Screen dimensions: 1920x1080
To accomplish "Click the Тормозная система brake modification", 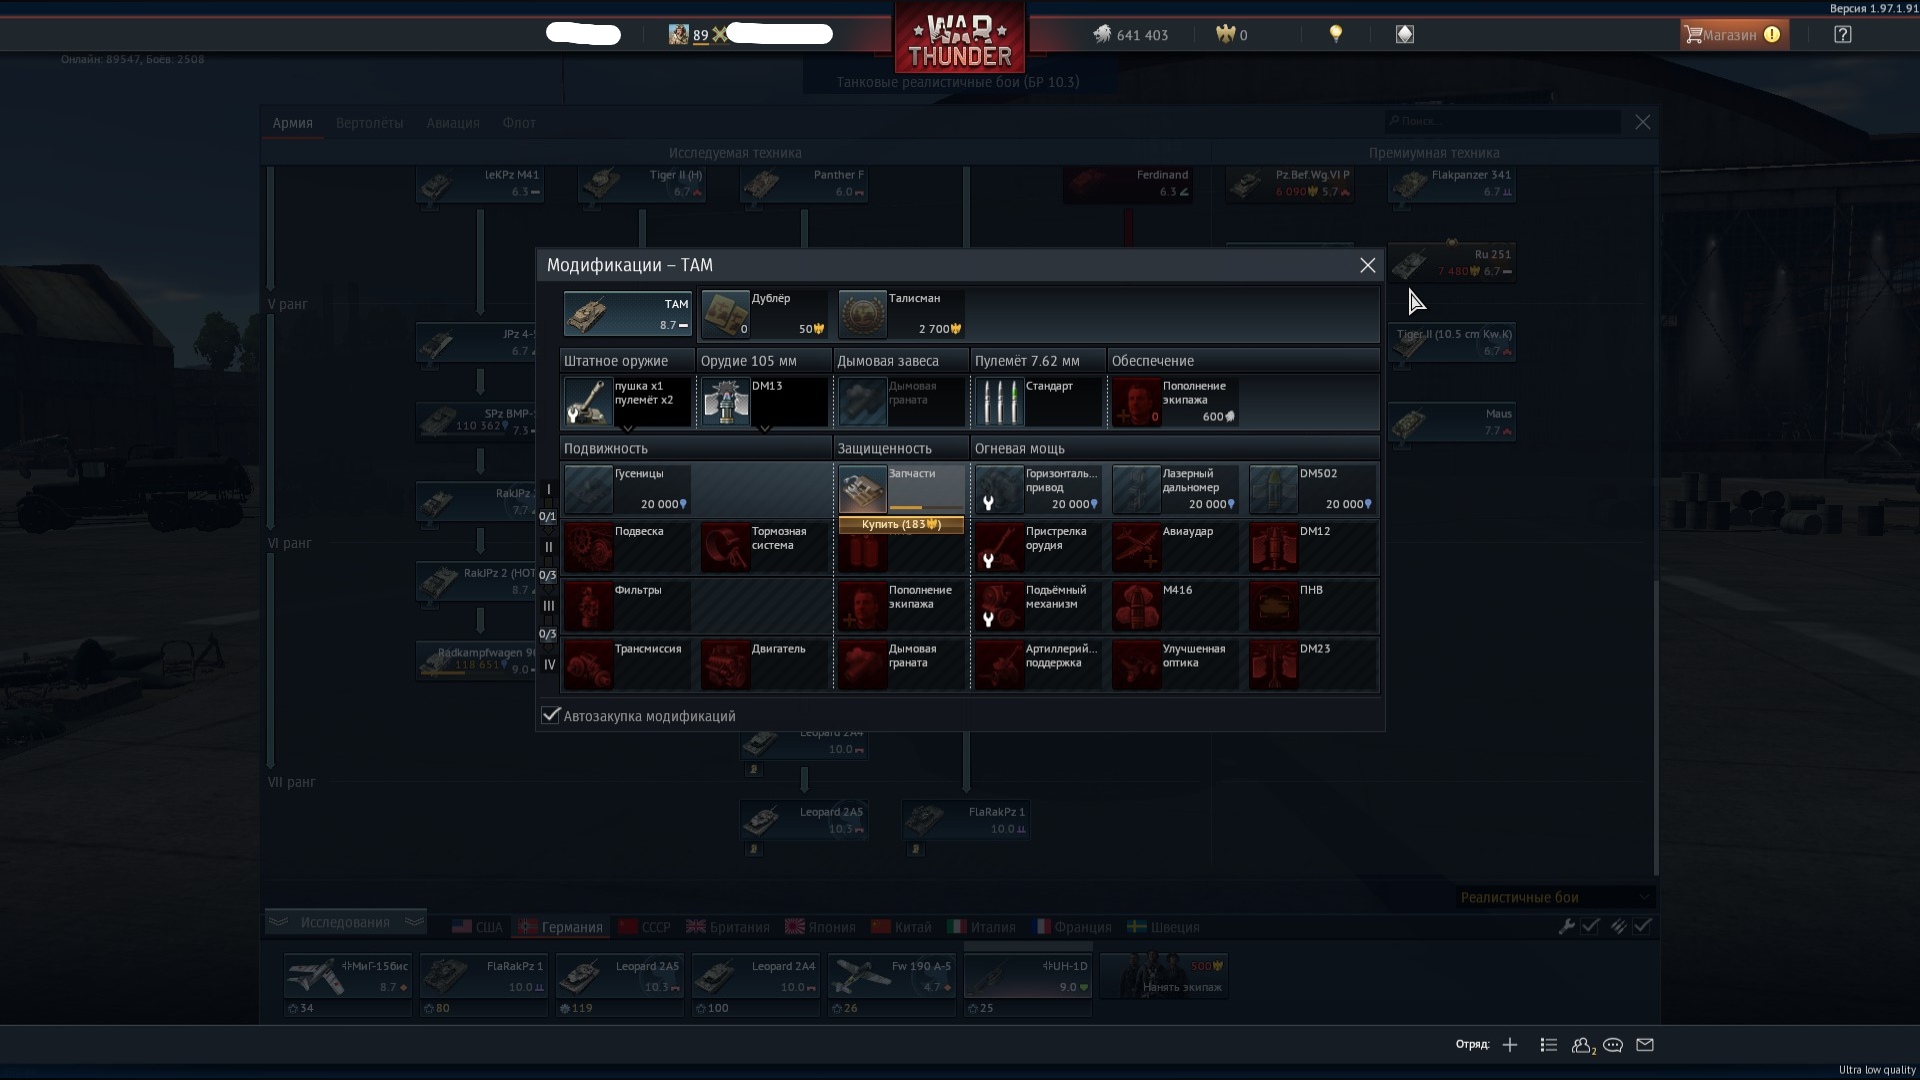I will tap(764, 547).
